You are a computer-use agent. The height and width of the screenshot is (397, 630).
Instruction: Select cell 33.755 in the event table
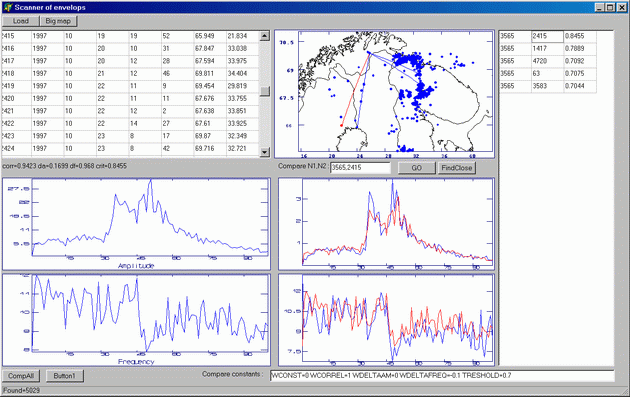[242, 98]
